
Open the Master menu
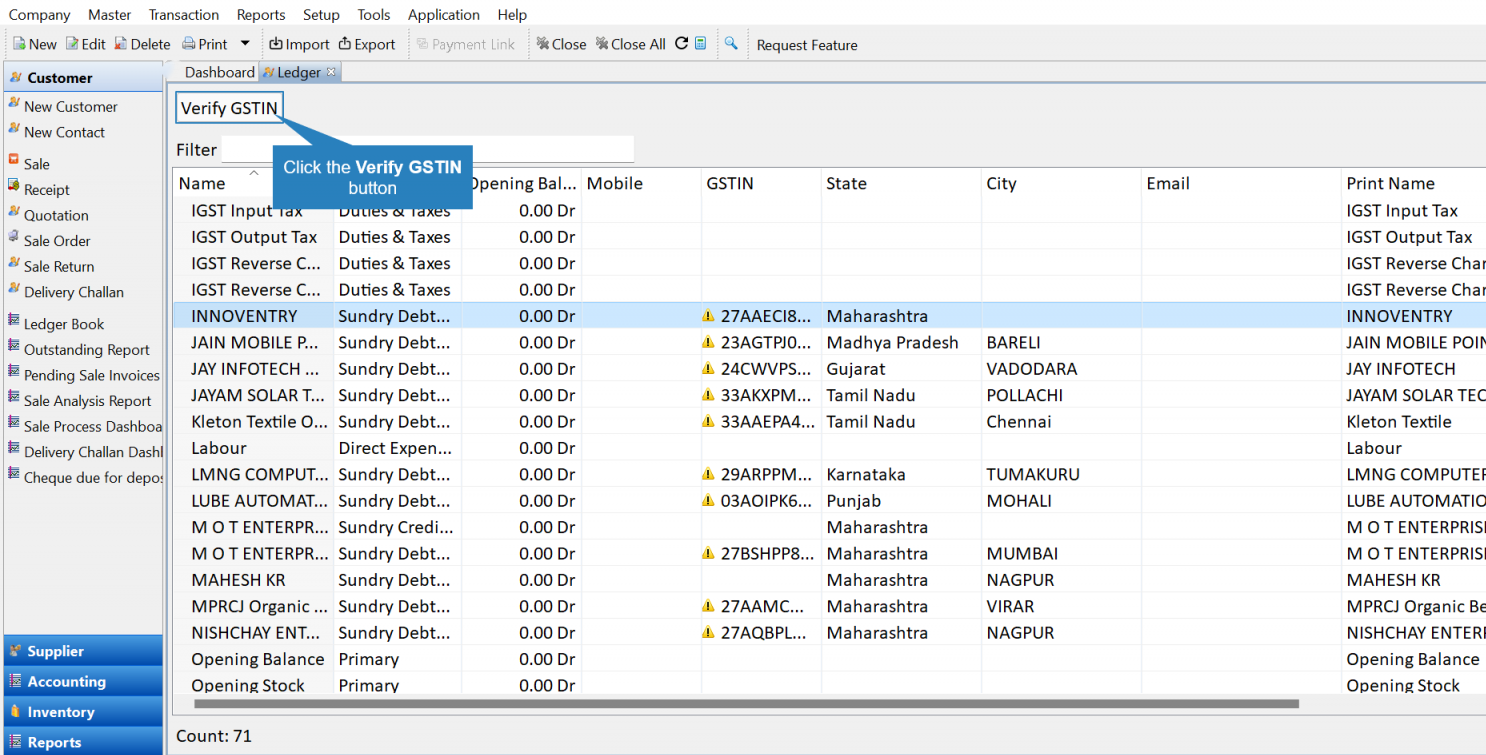[x=110, y=15]
